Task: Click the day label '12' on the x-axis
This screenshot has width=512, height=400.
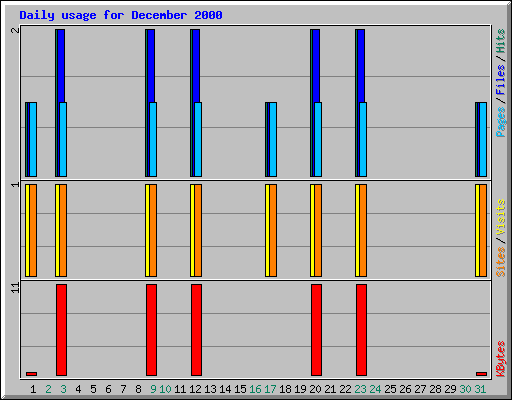Action: pos(195,389)
